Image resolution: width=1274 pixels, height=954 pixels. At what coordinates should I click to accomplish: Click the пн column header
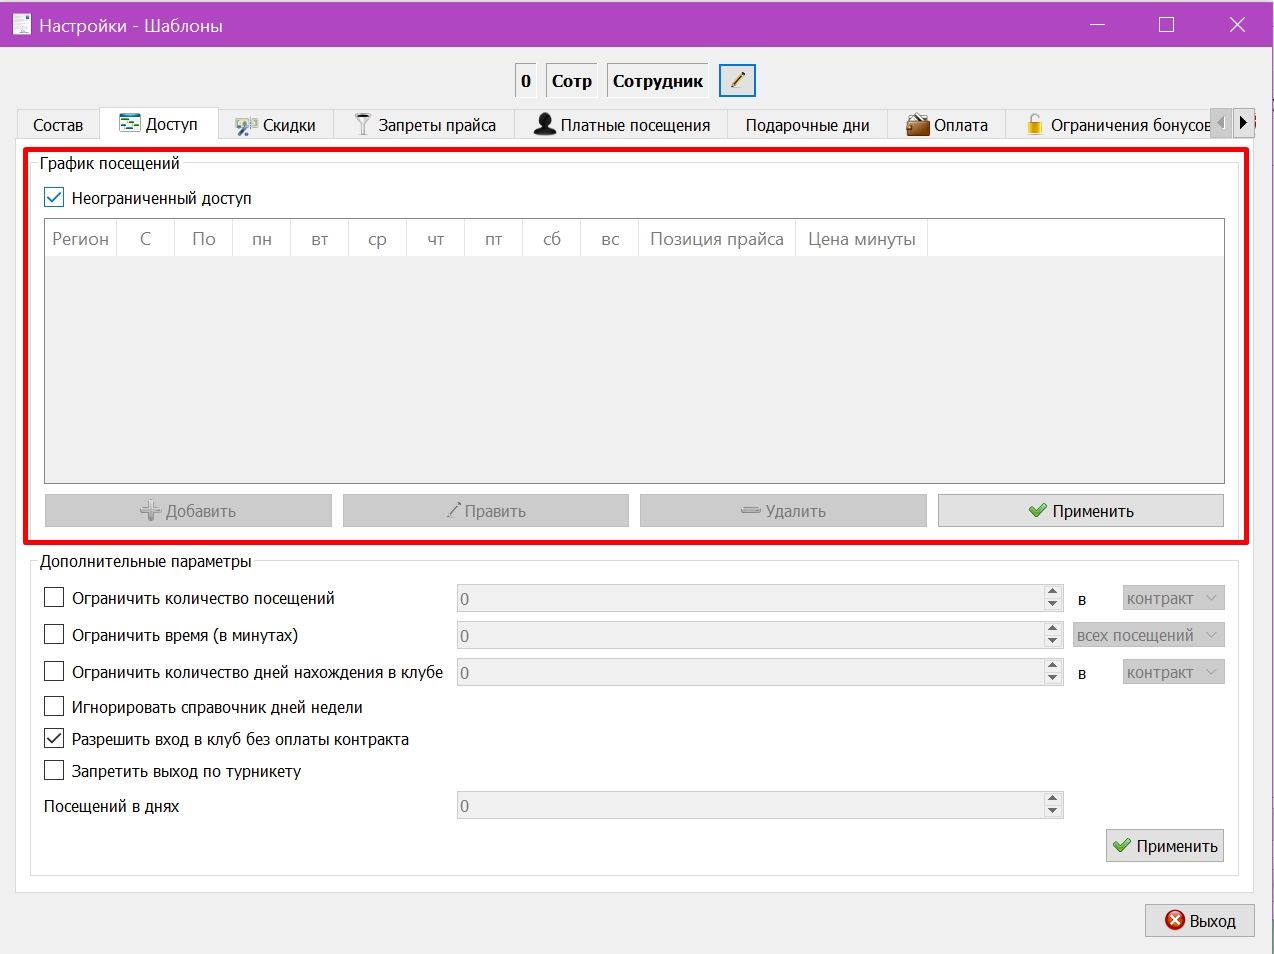(262, 238)
